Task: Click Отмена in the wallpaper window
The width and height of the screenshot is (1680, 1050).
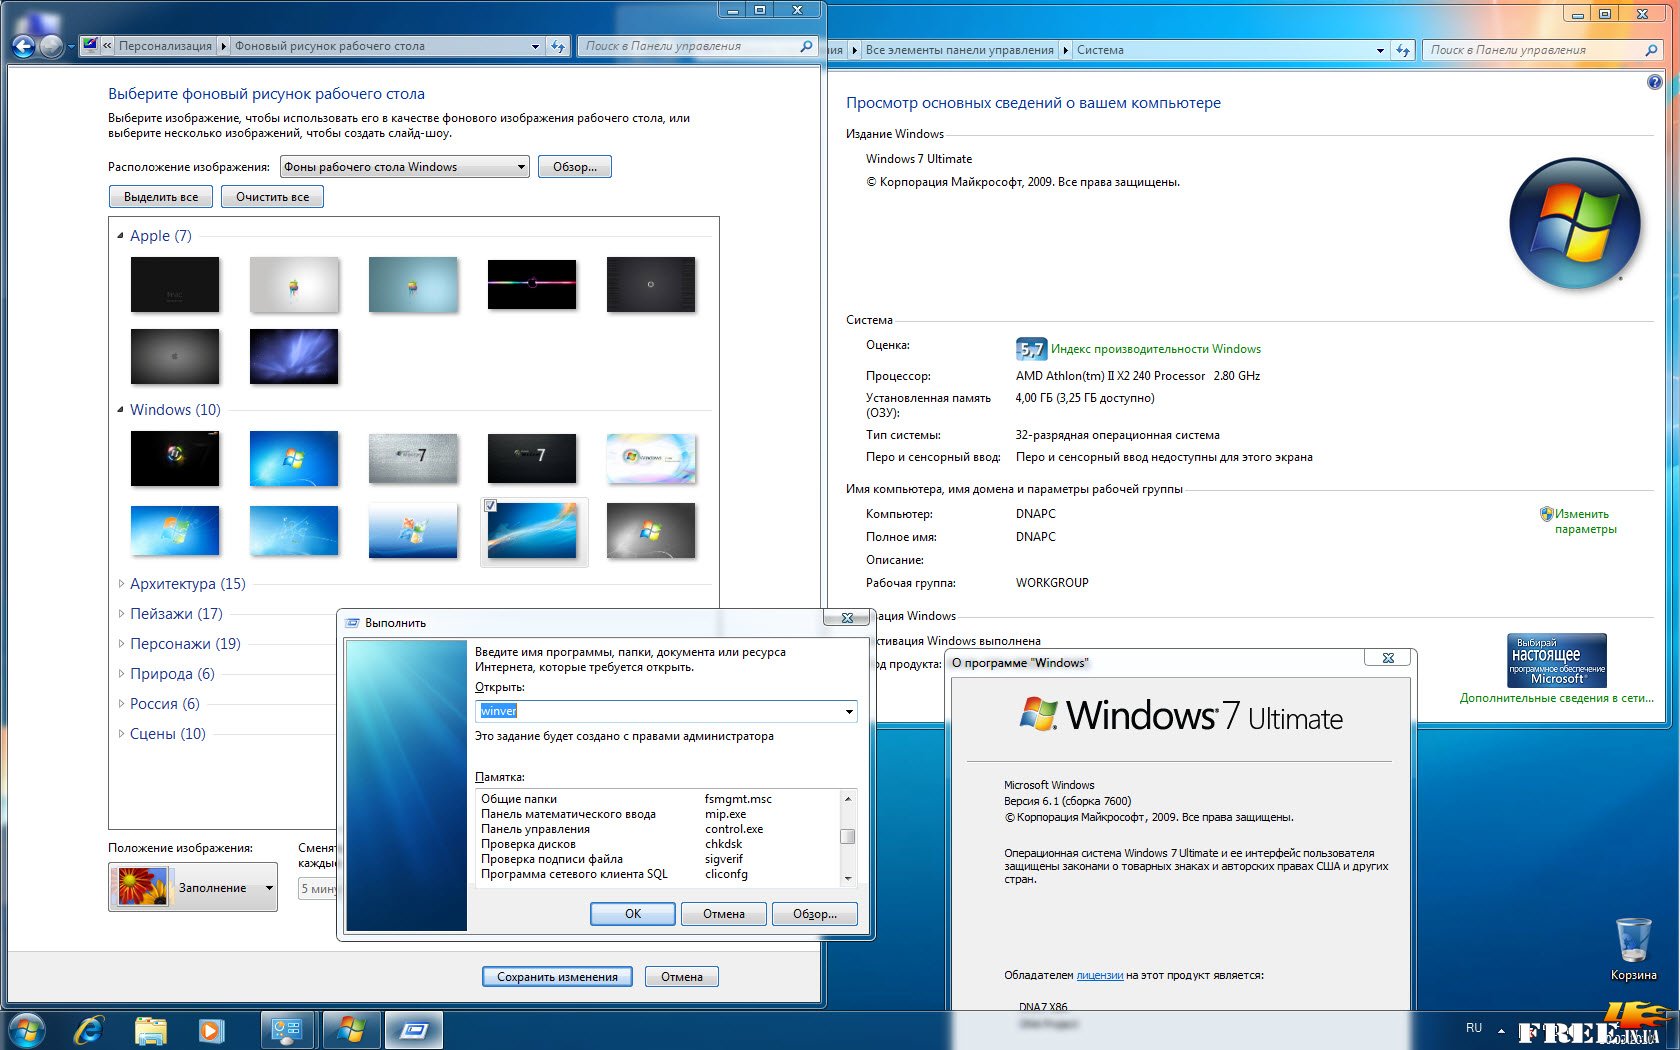Action: pyautogui.click(x=682, y=977)
